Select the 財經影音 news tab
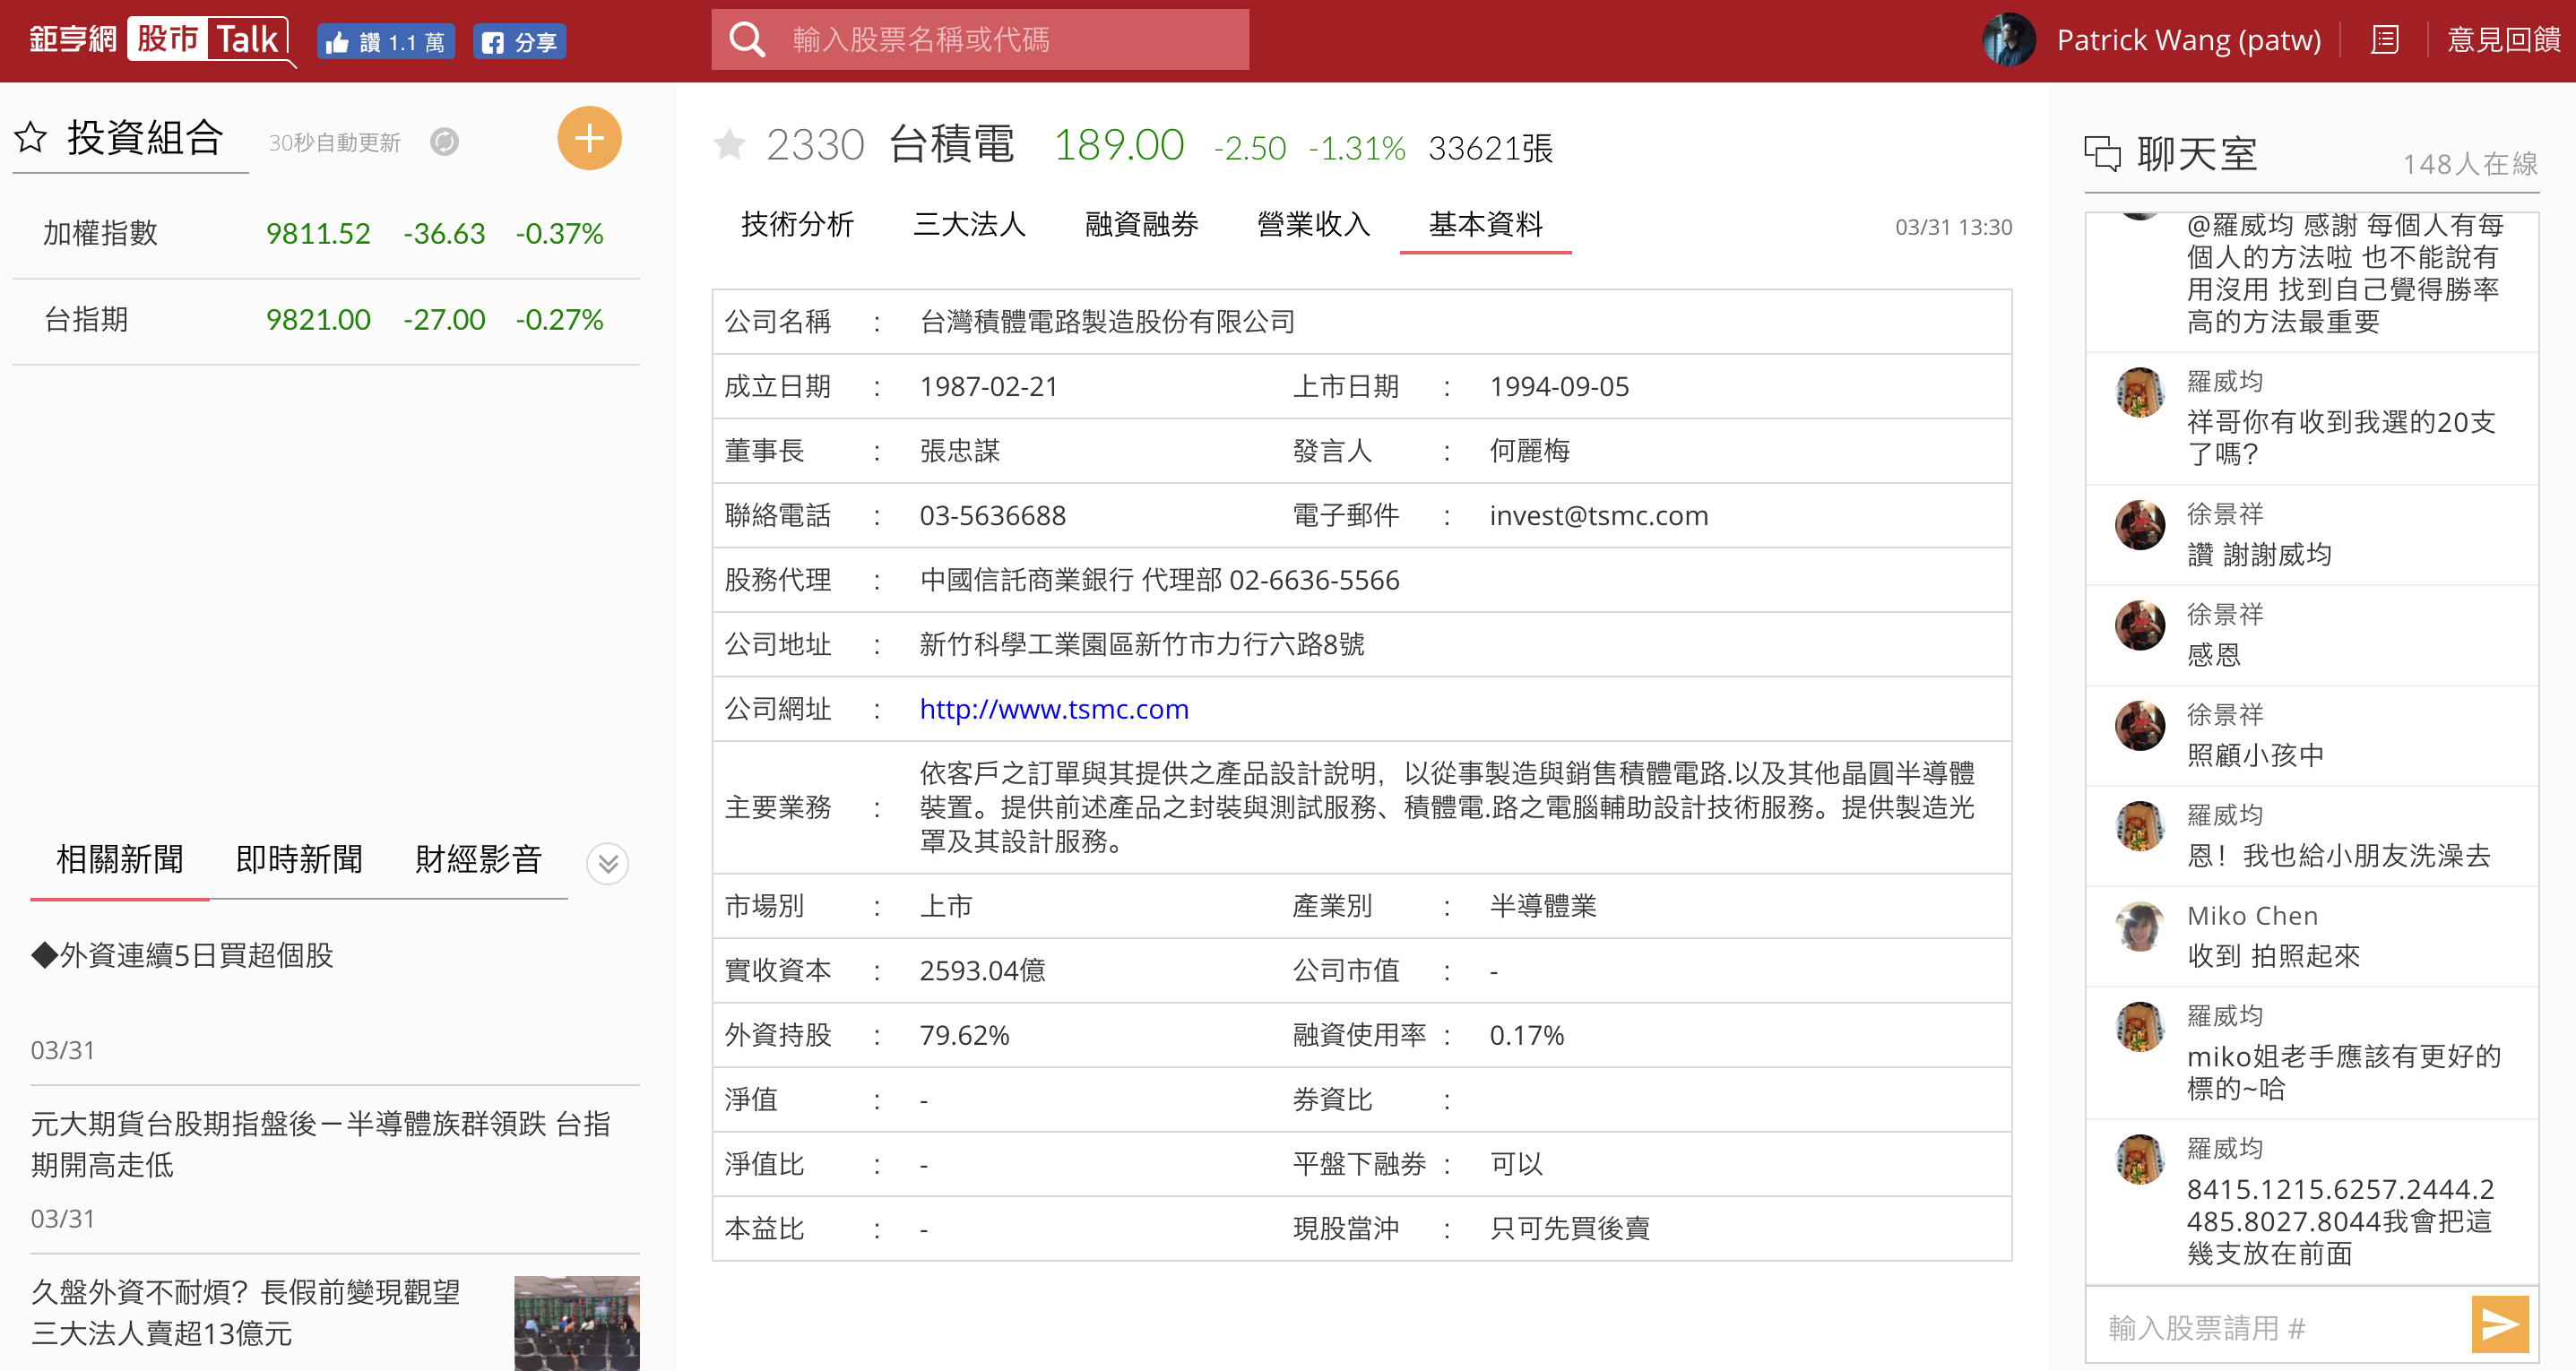2576x1371 pixels. coord(478,859)
